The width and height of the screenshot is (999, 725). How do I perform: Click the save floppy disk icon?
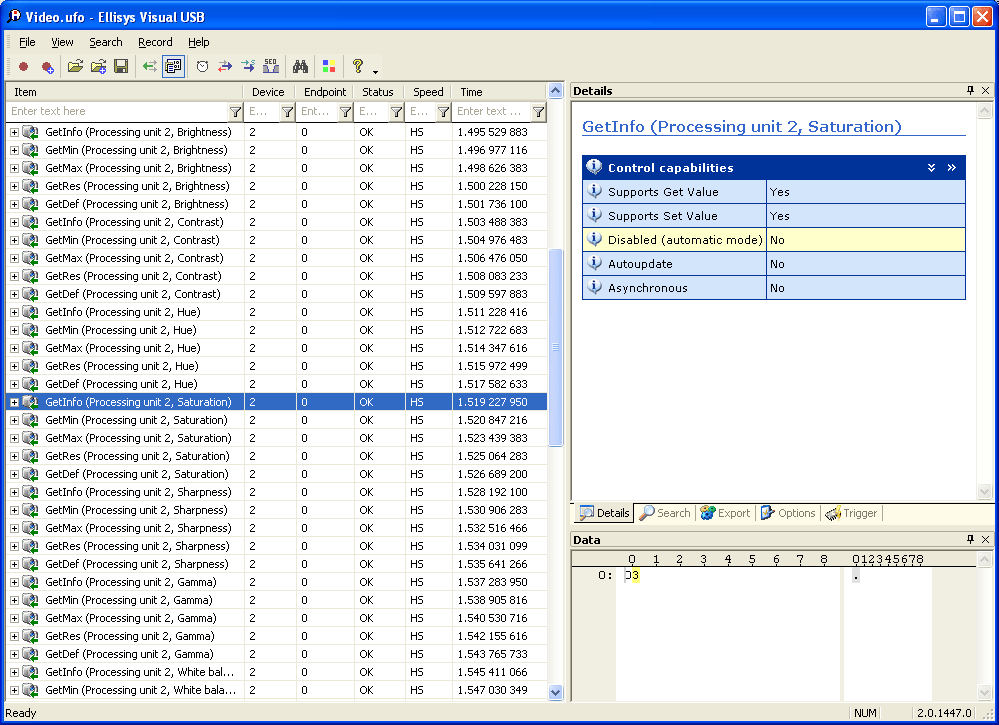(x=121, y=67)
